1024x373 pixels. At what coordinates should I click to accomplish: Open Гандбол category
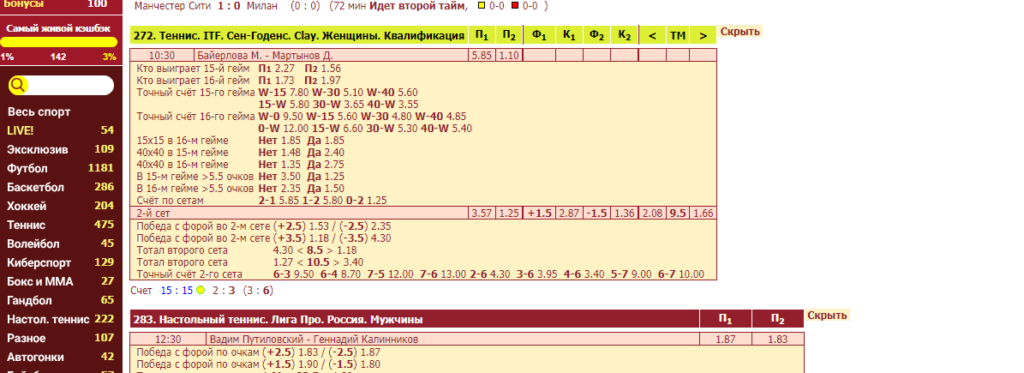pyautogui.click(x=28, y=300)
